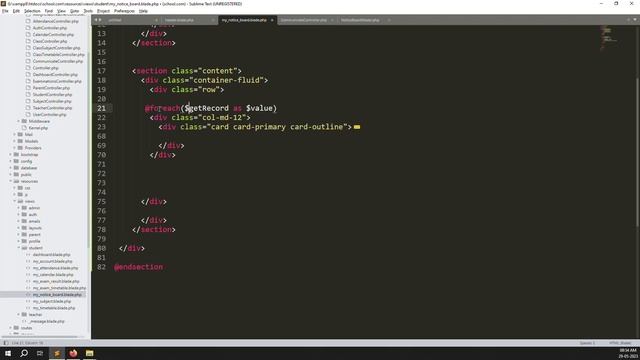Expand the Providers folder arrow
The image size is (640, 360).
(x=14, y=148)
